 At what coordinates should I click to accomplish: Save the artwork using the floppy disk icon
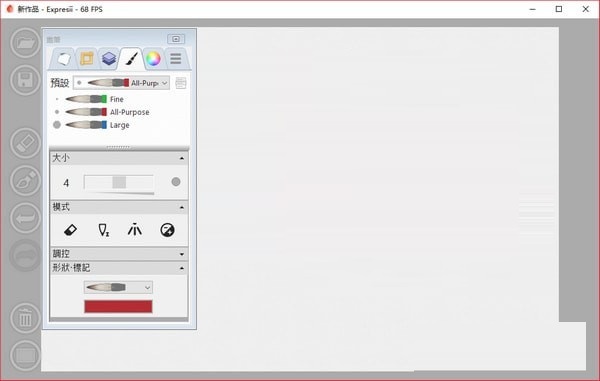(25, 80)
